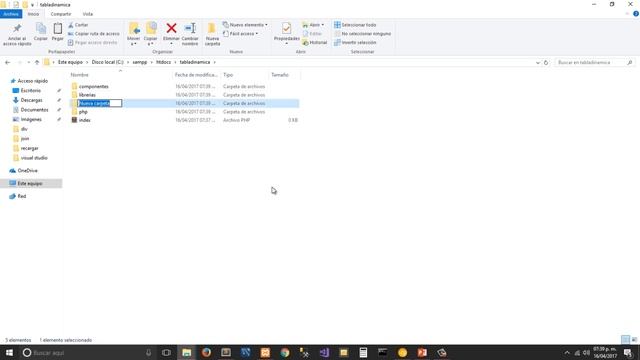Go up one folder level arrow
640x360 pixels.
37,62
